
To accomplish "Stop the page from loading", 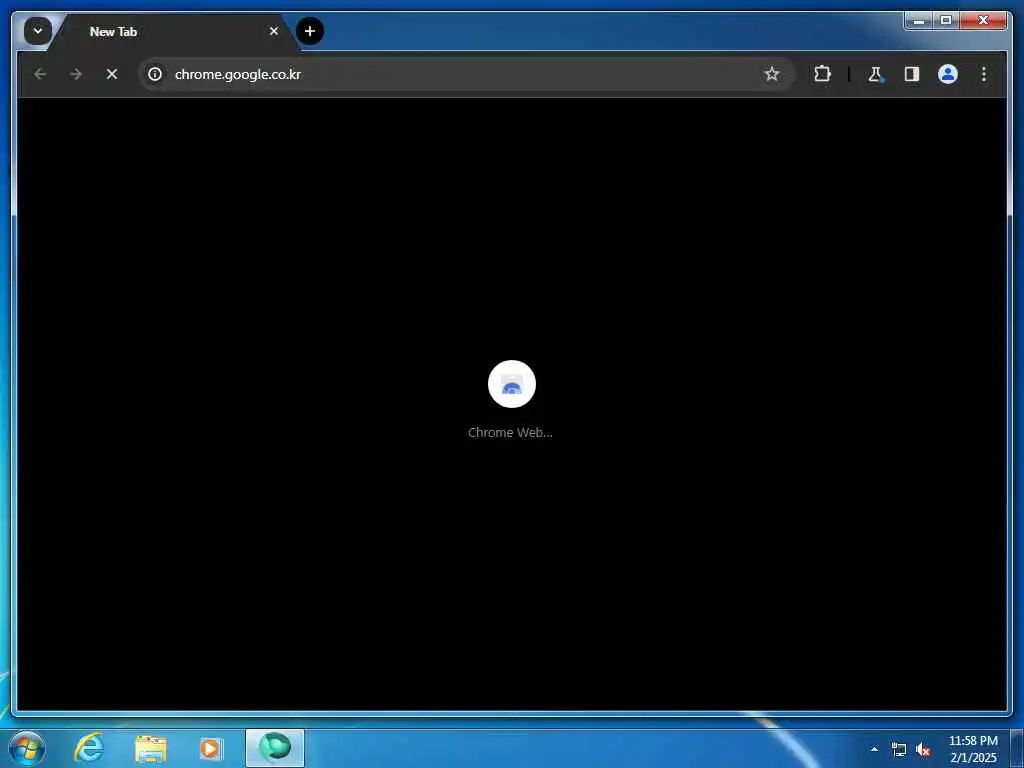I will [112, 74].
